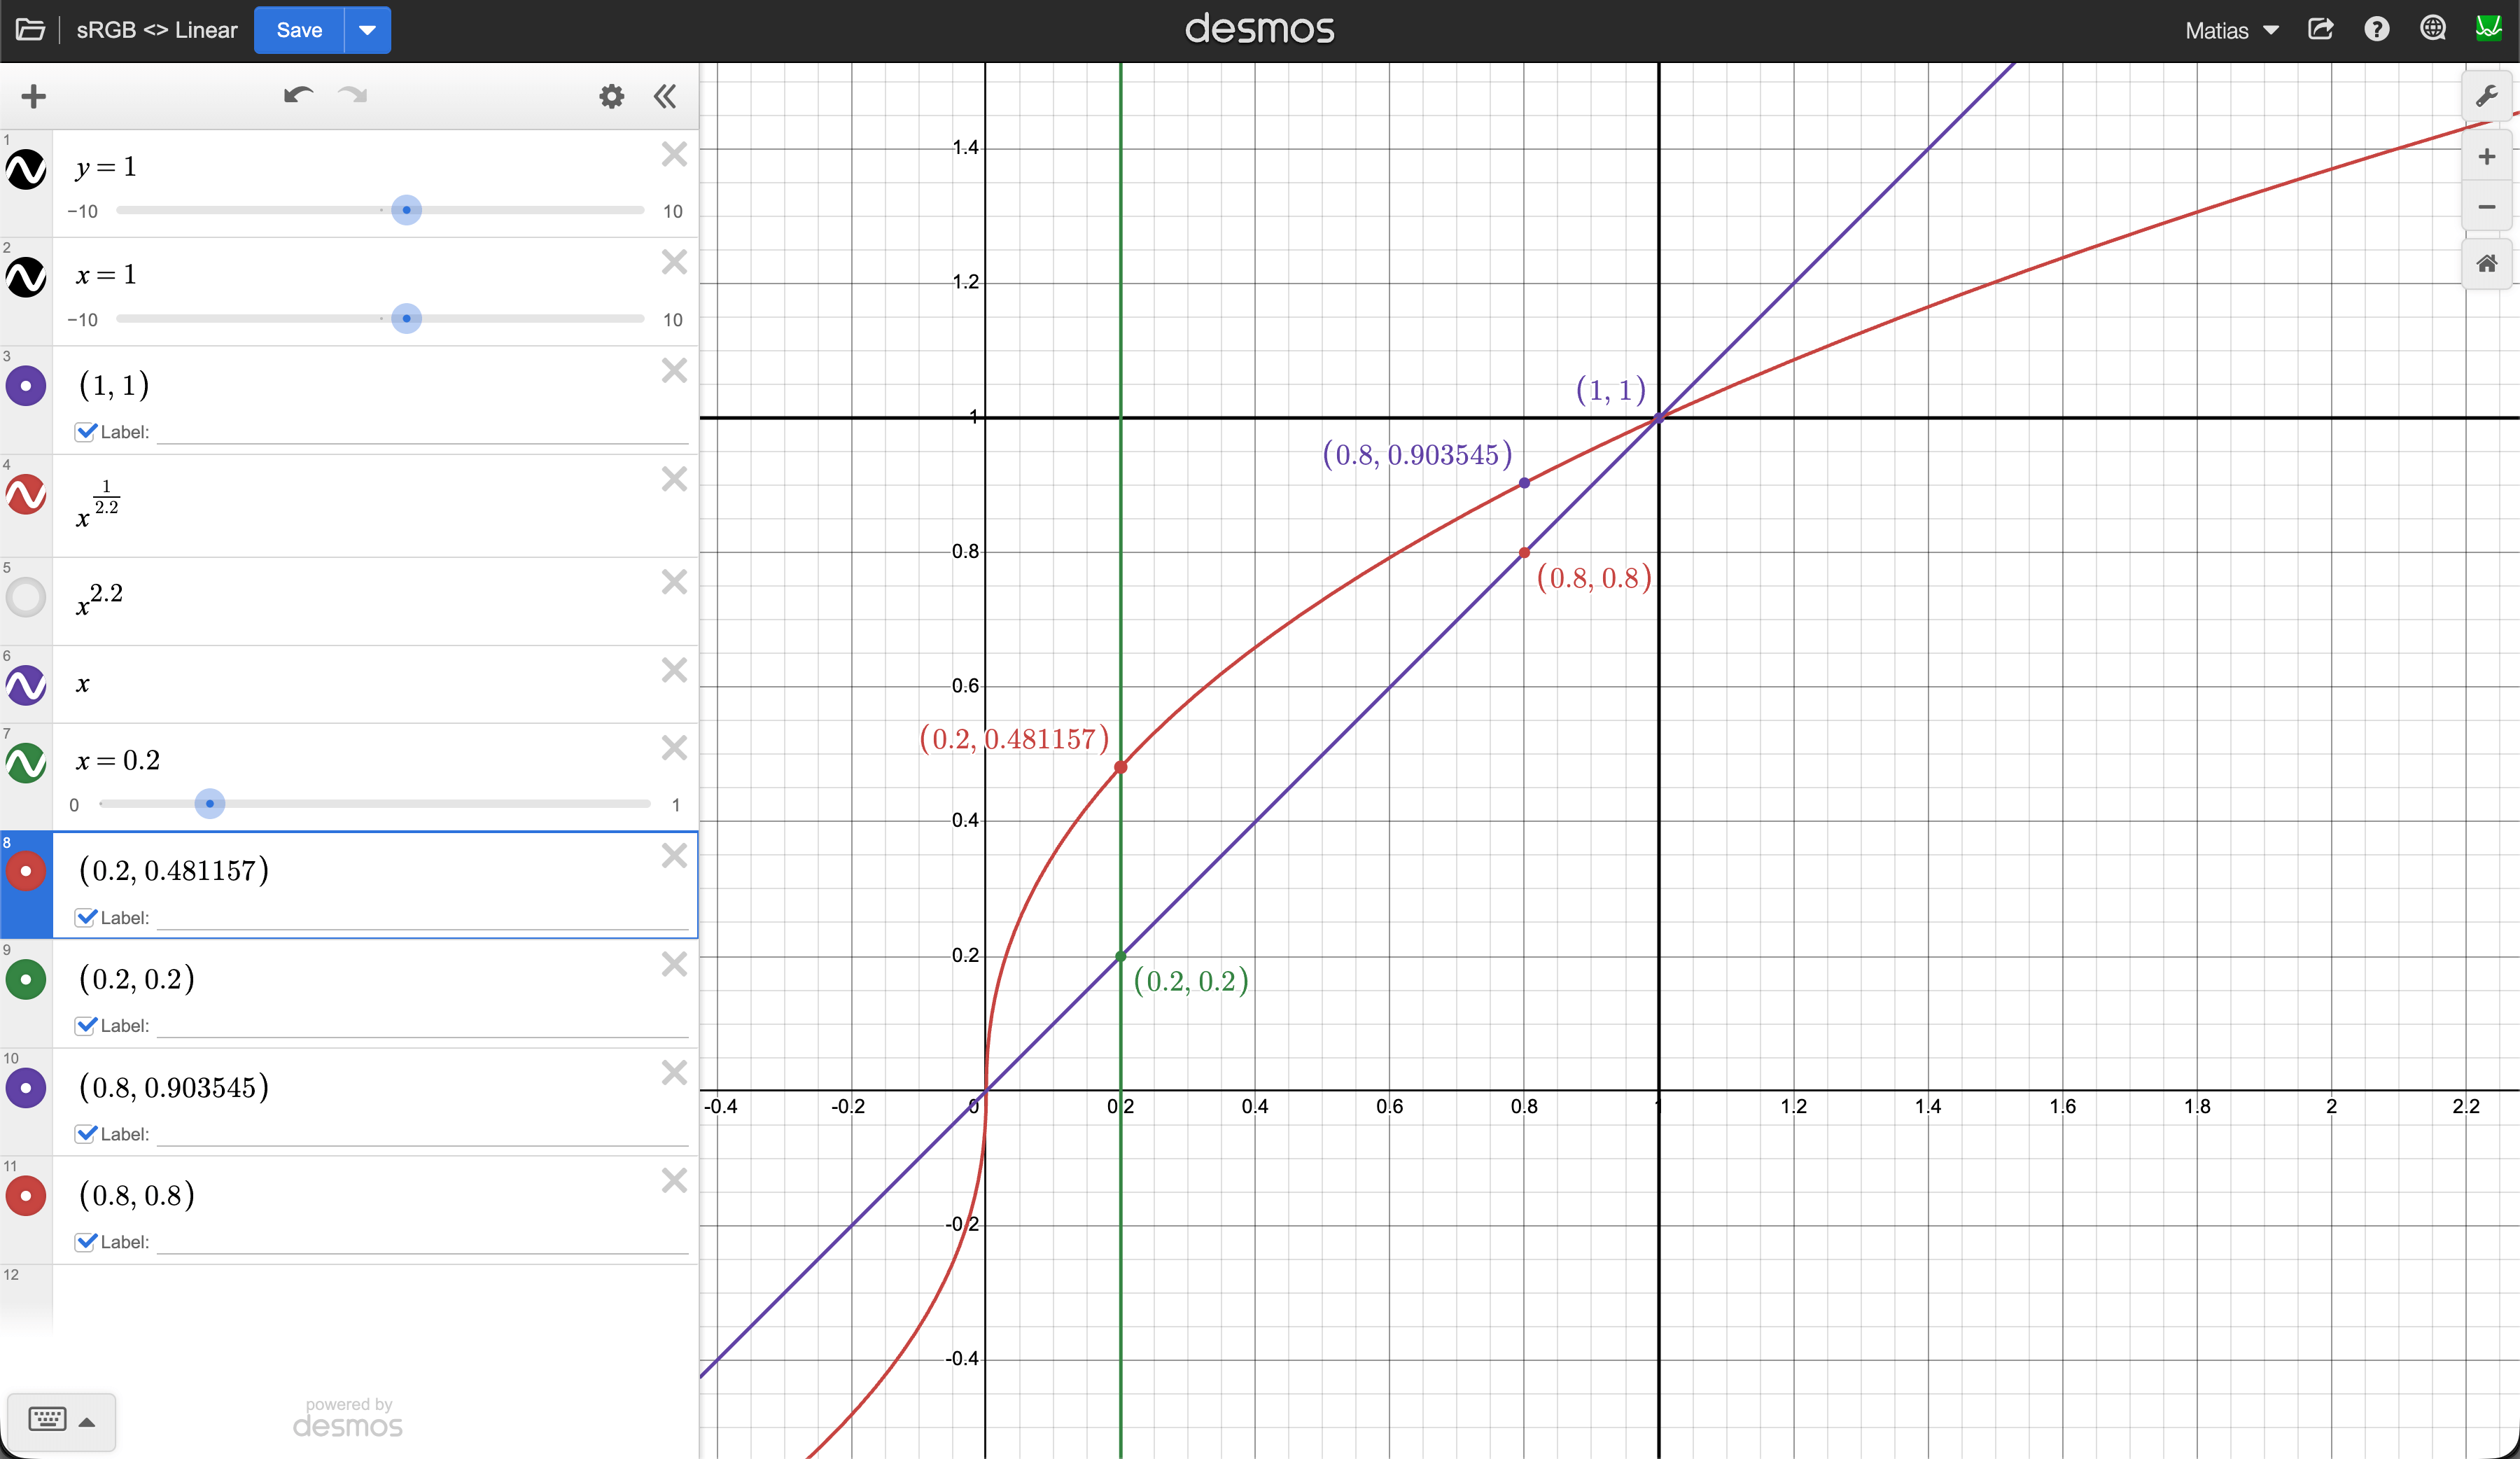The width and height of the screenshot is (2520, 1459).
Task: Open expression list settings gear
Action: (611, 96)
